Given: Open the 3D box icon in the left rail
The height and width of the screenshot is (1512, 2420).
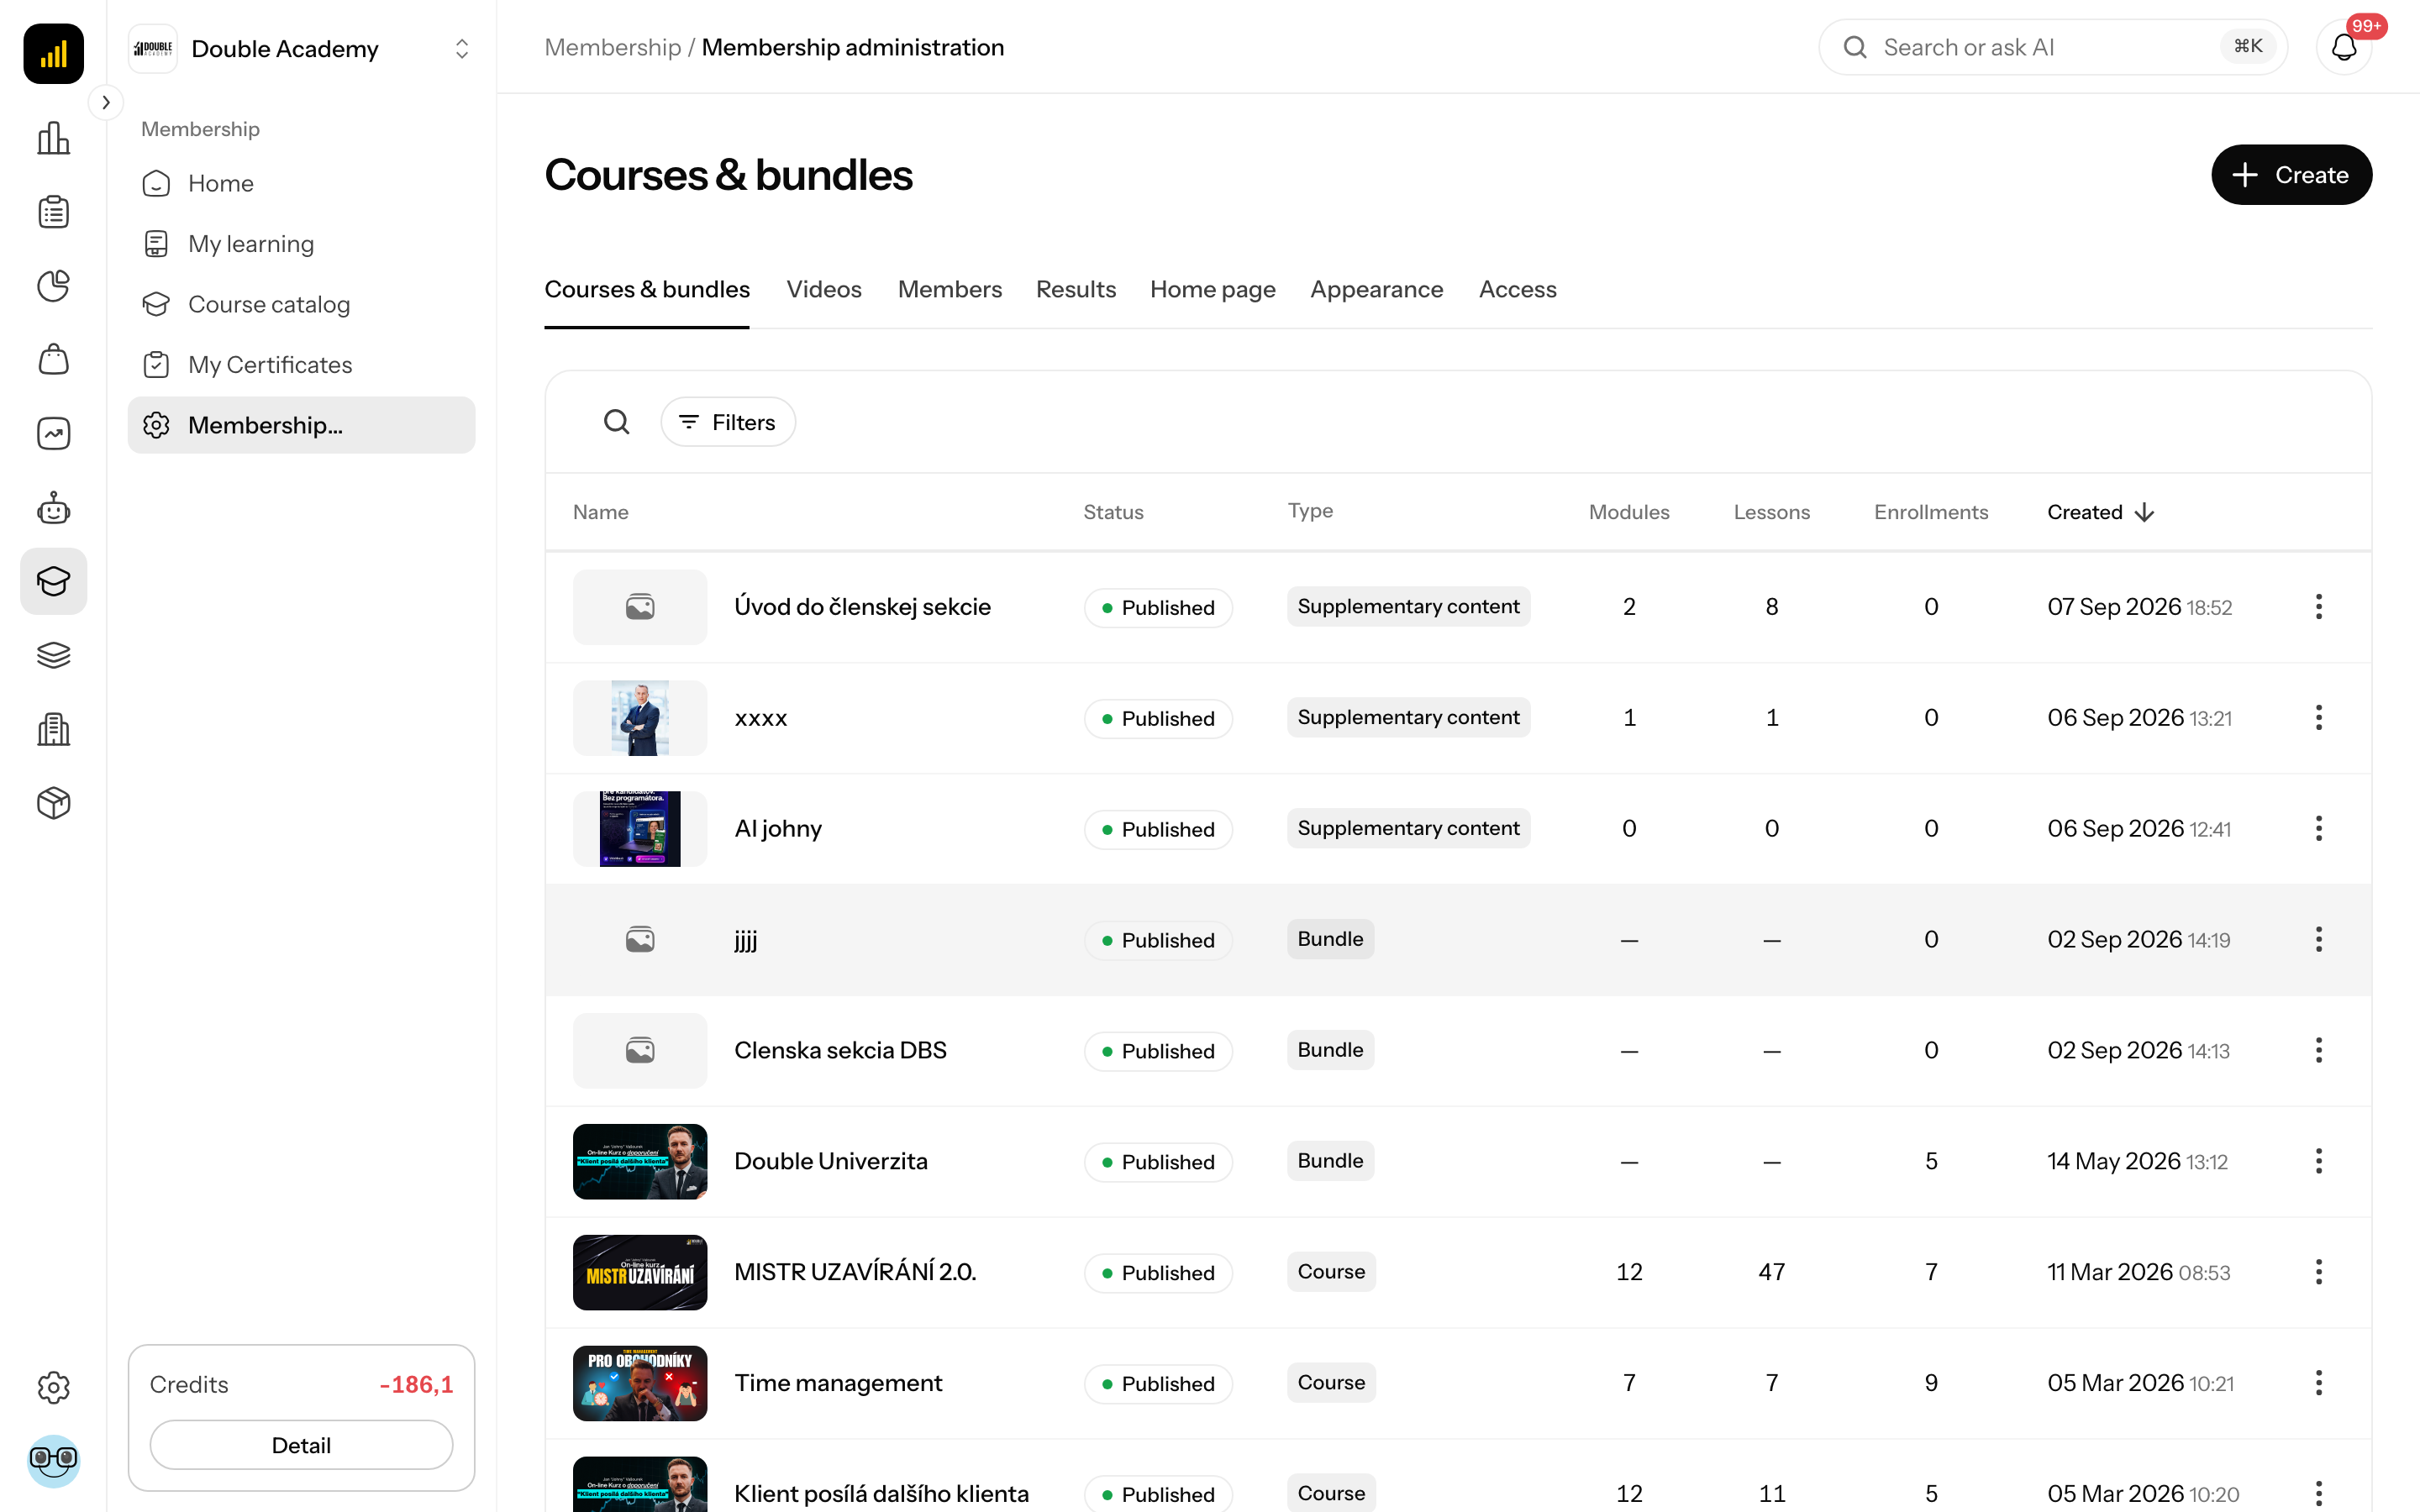Looking at the screenshot, I should pos(53,803).
